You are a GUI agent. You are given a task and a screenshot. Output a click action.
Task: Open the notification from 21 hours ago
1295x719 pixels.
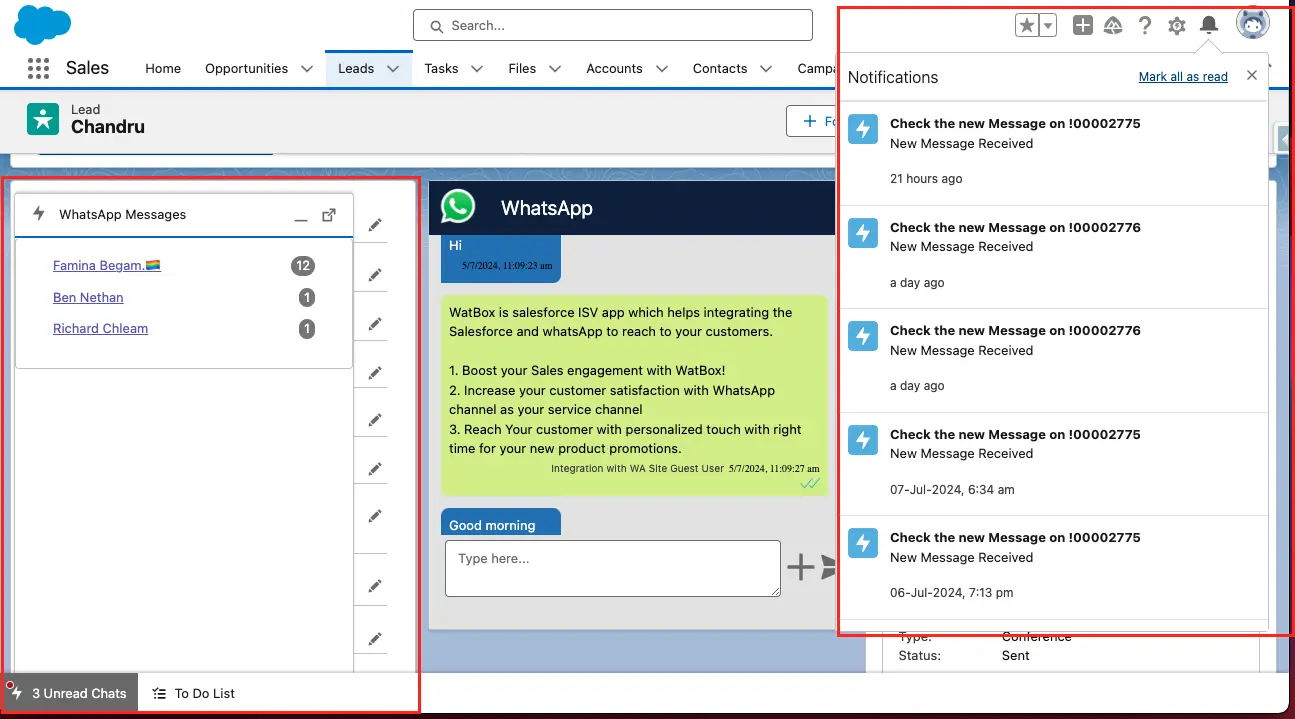(x=1053, y=152)
